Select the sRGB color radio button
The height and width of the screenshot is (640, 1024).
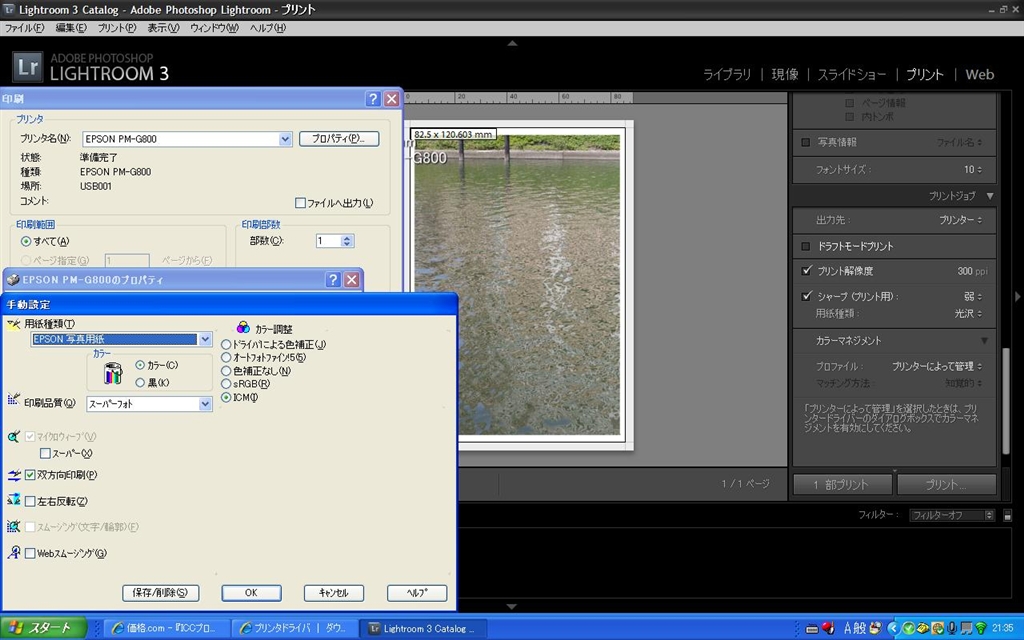point(226,384)
